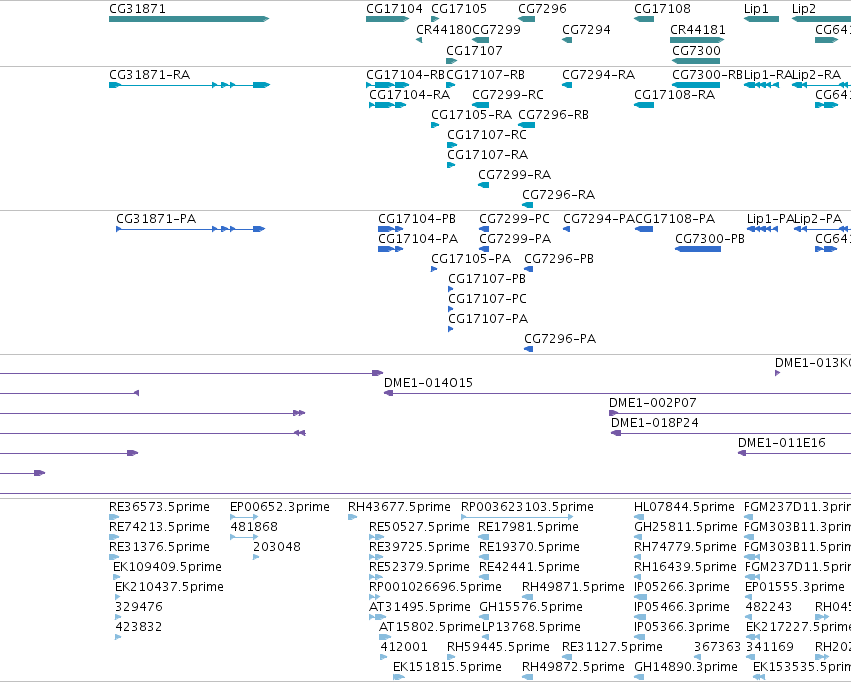Click the CG31871-PA protein label
The image size is (851, 682).
156,219
